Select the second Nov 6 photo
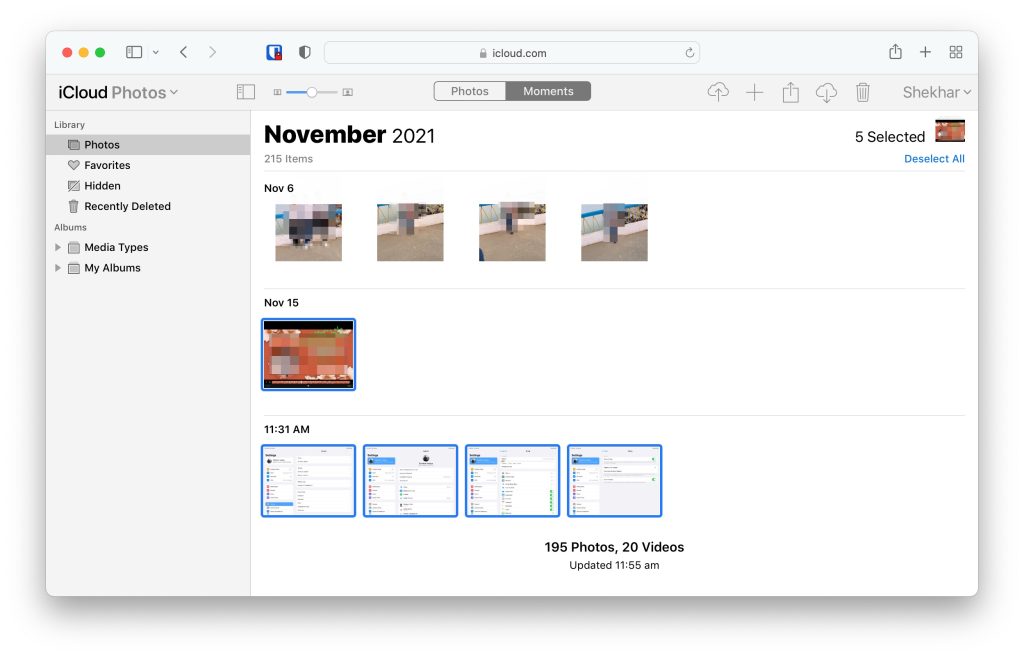1024x657 pixels. tap(410, 232)
